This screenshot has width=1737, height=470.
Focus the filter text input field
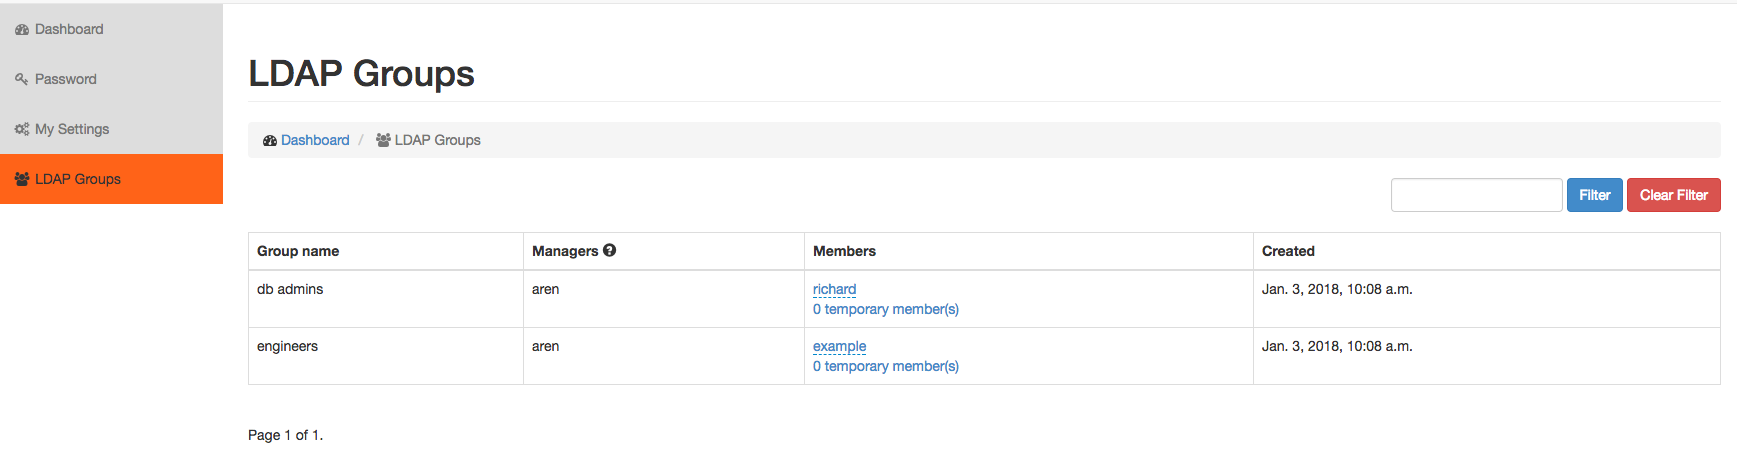pos(1477,195)
